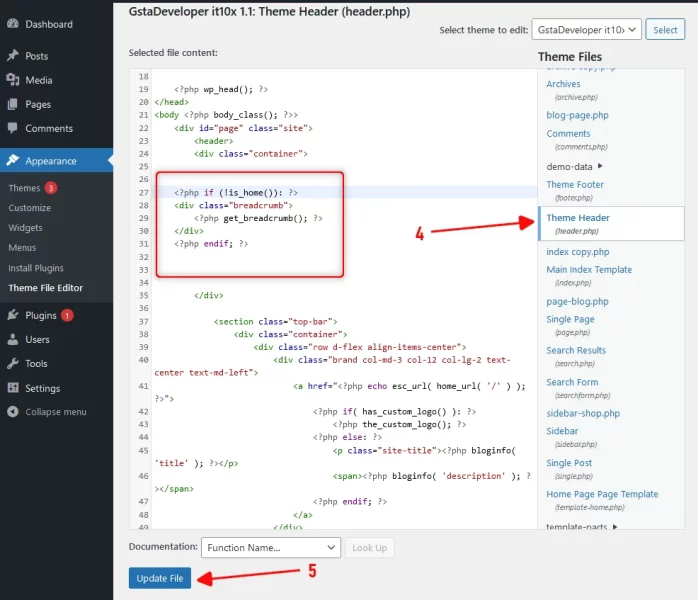Screen dimensions: 698x600
Task: Open Search Results file
Action: pos(576,350)
